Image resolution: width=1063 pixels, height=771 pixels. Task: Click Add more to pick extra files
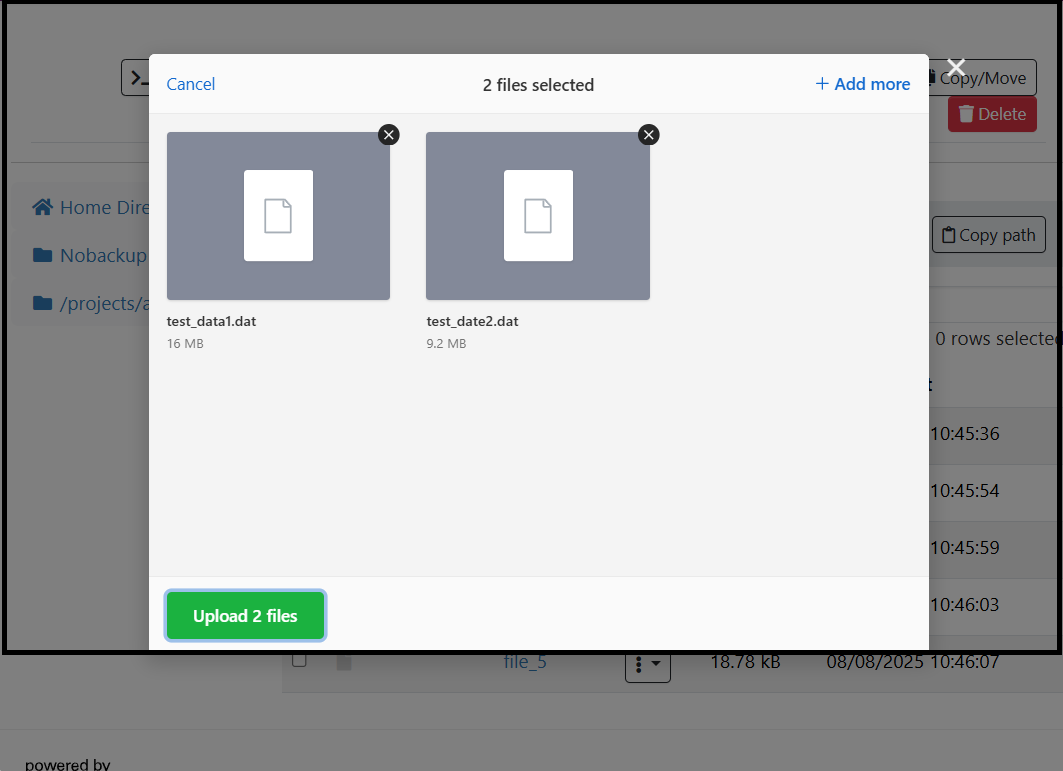[862, 84]
